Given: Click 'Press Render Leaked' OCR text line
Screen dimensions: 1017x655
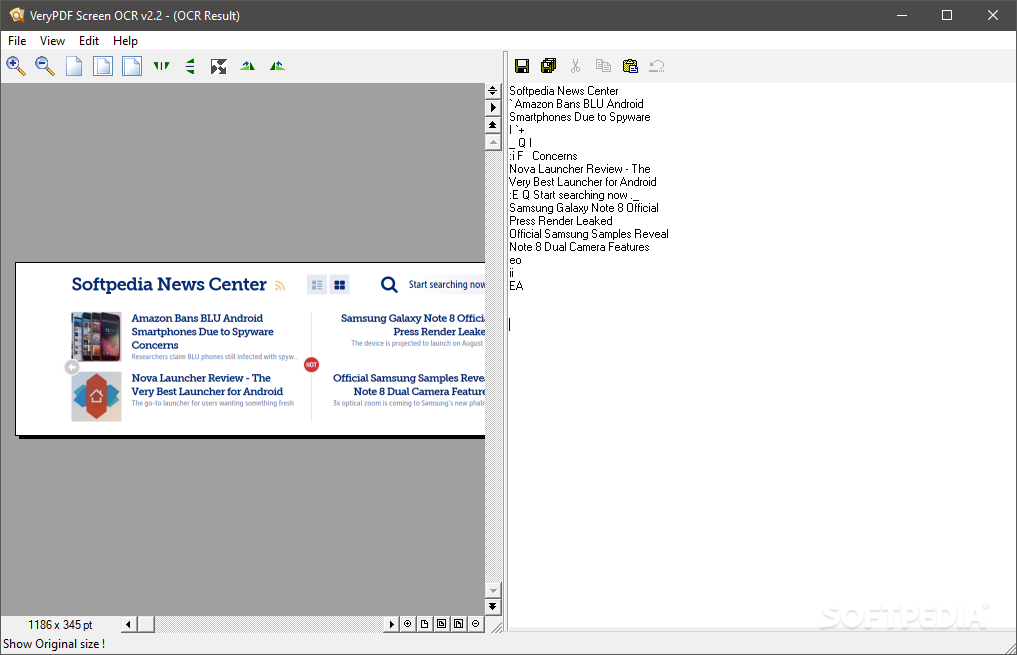Looking at the screenshot, I should coord(561,220).
